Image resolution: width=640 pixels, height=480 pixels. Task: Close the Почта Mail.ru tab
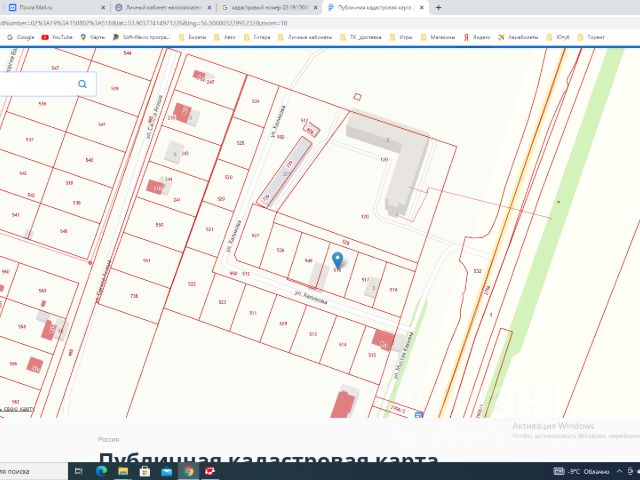(x=103, y=7)
